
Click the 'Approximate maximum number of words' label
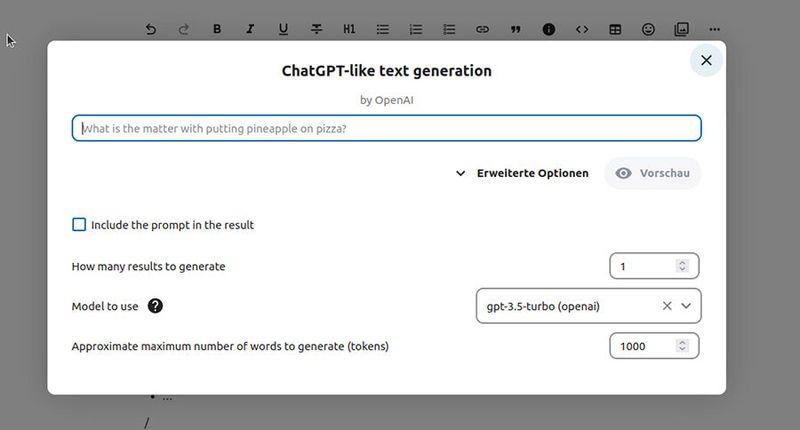coord(230,346)
